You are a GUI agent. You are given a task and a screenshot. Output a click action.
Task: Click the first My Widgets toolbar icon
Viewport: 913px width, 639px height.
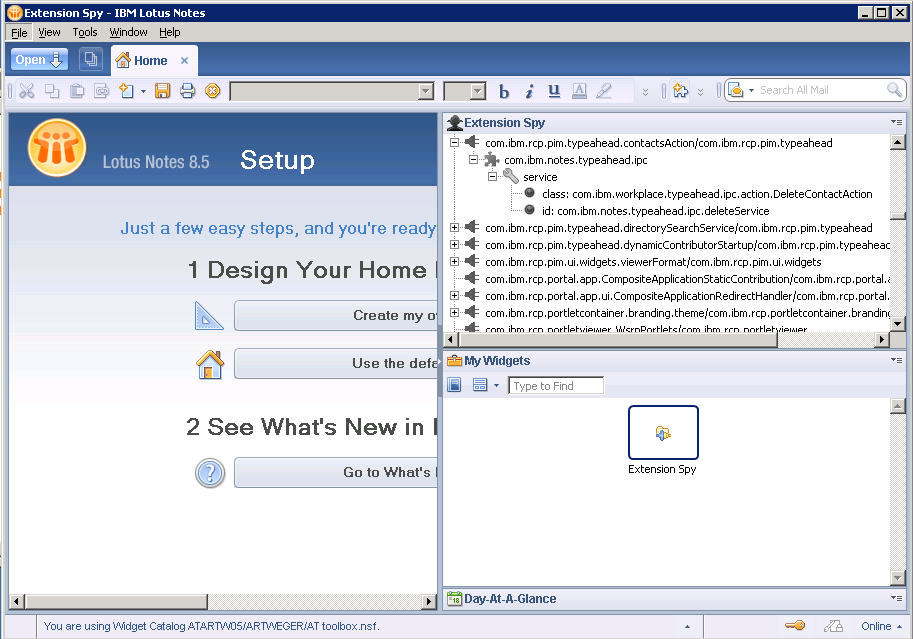click(x=454, y=385)
